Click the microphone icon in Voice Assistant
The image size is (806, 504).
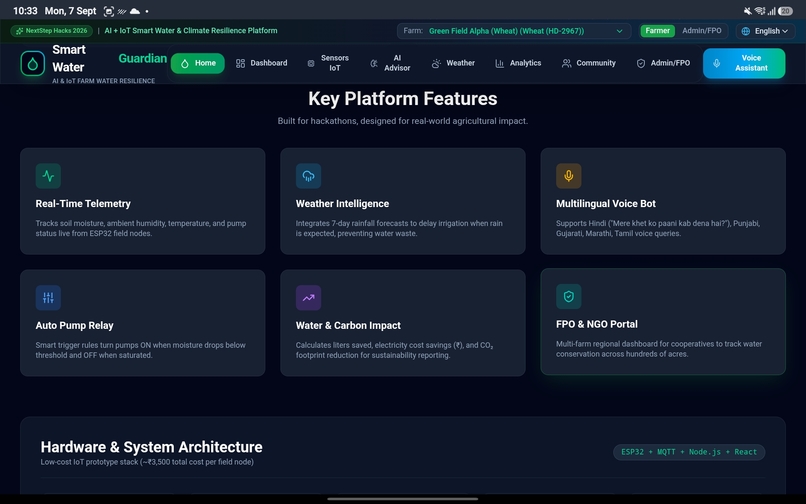[x=717, y=63]
